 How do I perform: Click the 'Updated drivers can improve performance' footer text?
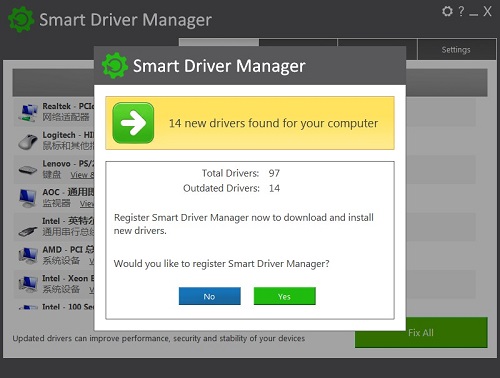click(159, 338)
